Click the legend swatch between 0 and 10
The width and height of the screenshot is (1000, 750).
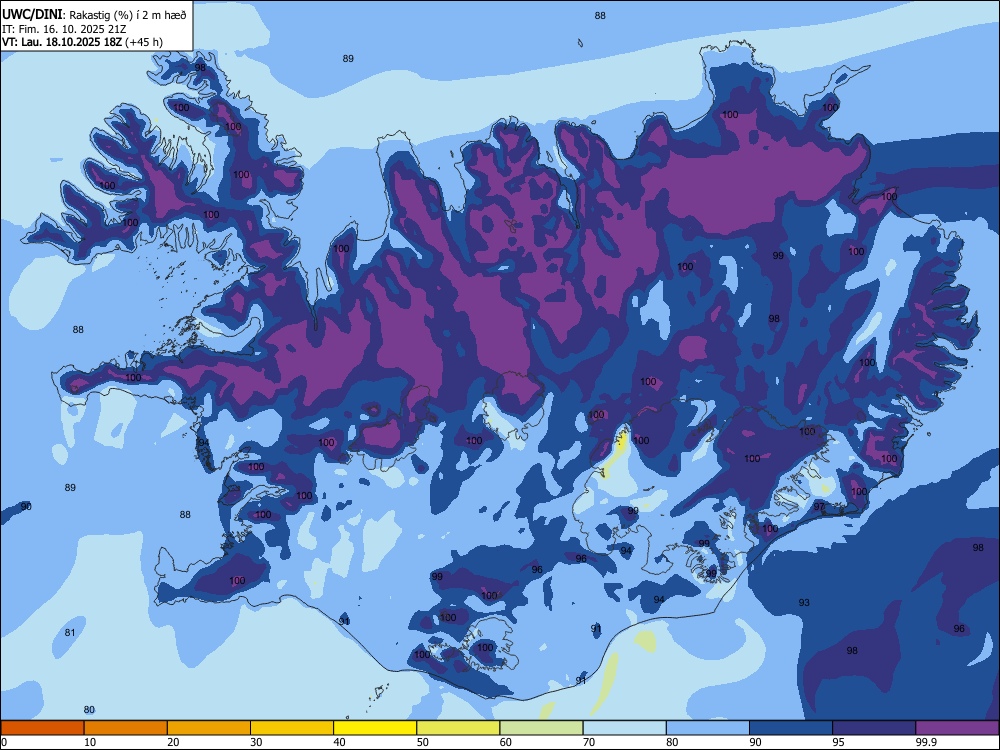coord(42,728)
